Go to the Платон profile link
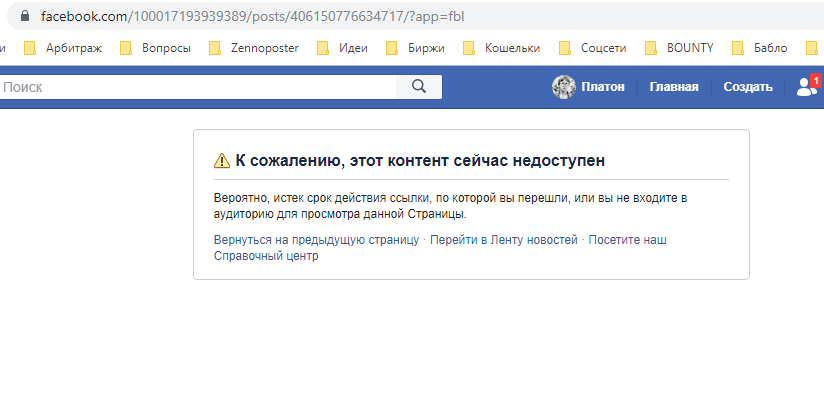Screen dimensions: 824x413 (603, 87)
